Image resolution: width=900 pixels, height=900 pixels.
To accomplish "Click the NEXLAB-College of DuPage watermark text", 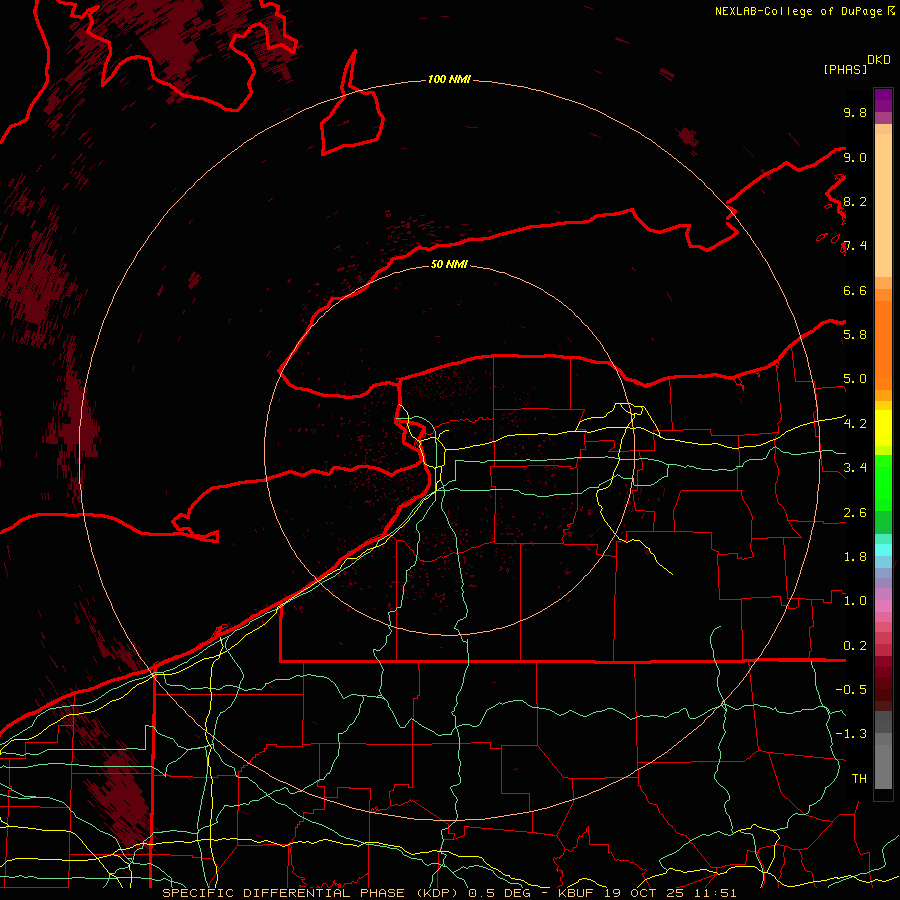I will [x=804, y=11].
